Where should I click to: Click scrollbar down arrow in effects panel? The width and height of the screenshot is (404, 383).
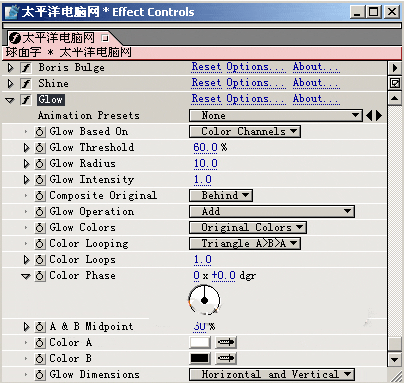[395, 360]
